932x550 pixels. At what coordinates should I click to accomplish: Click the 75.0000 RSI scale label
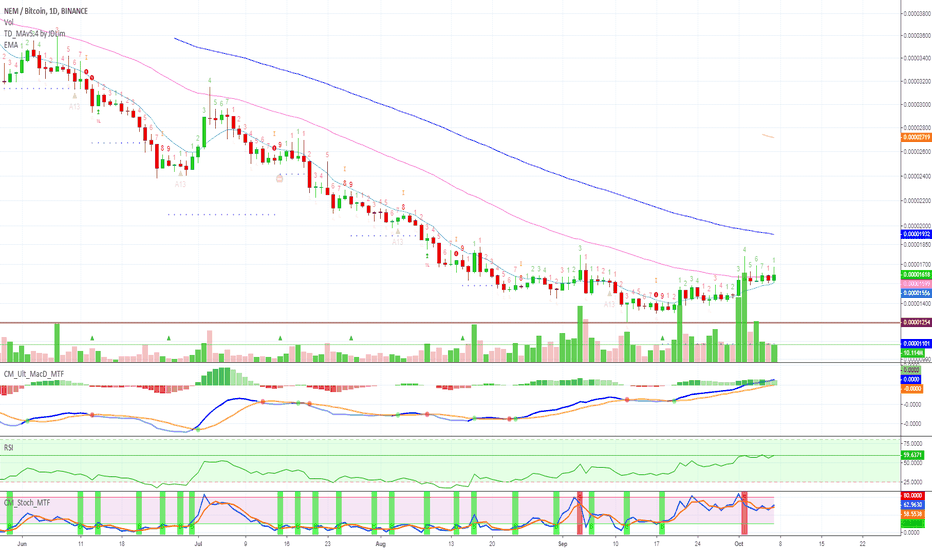pyautogui.click(x=914, y=444)
